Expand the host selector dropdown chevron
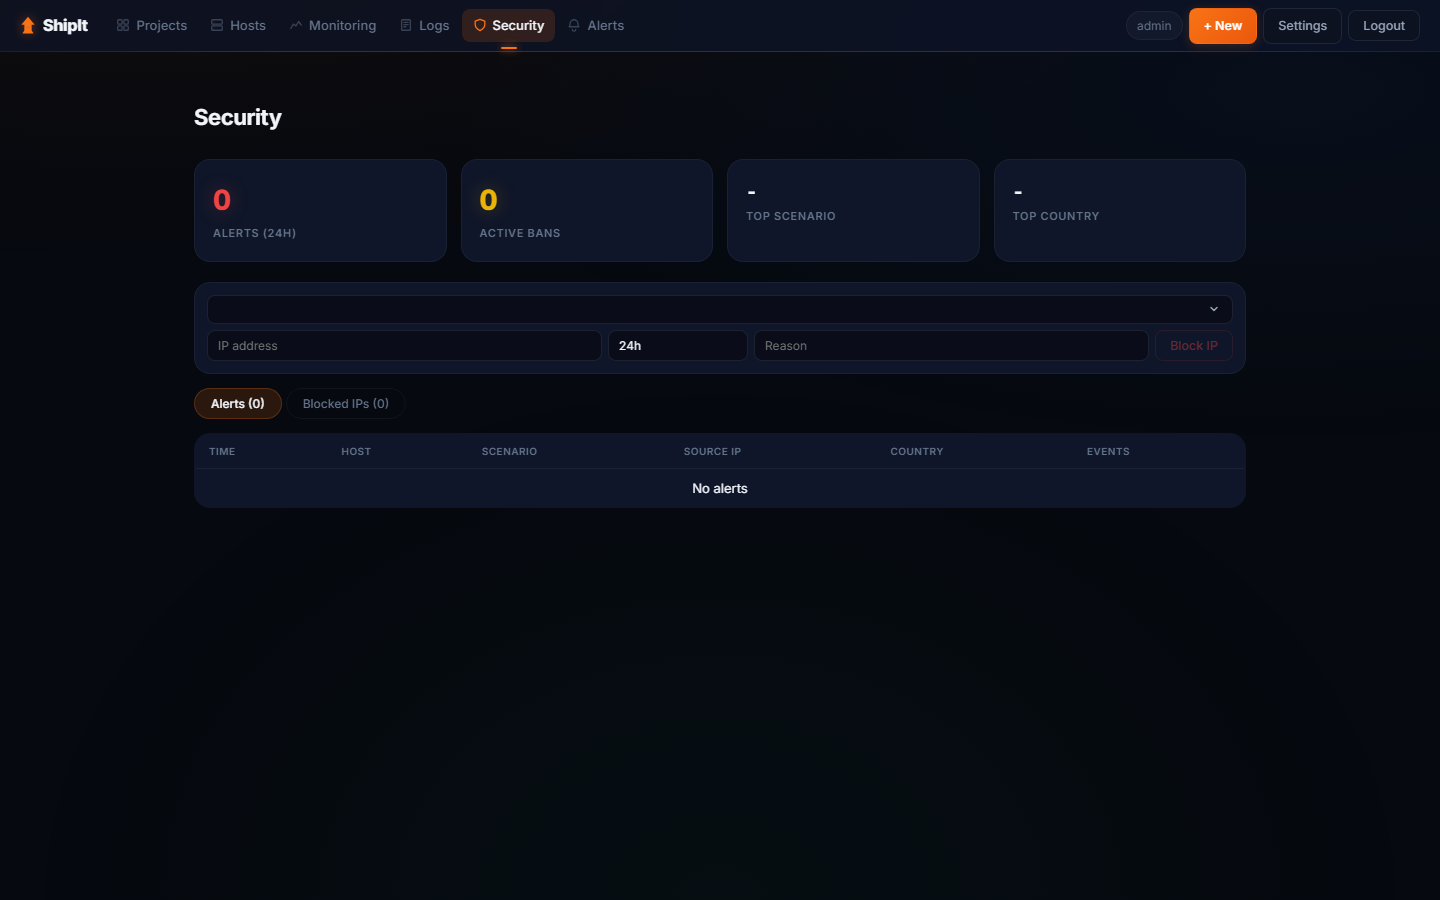 1213,309
